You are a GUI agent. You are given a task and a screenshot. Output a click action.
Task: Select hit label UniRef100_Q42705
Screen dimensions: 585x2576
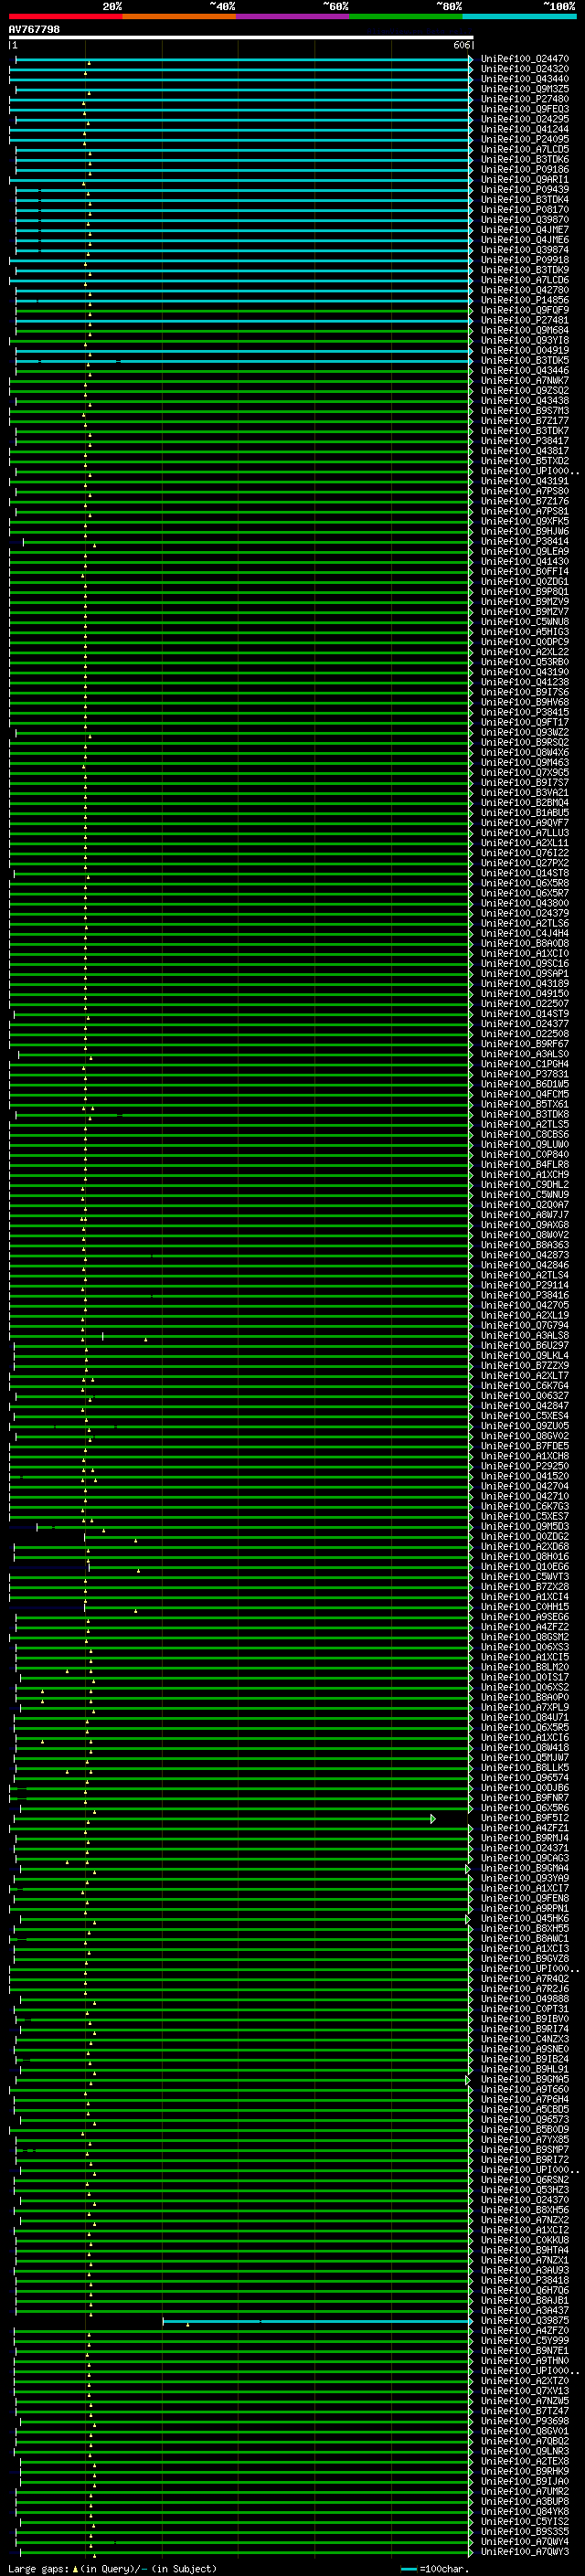tap(525, 1305)
